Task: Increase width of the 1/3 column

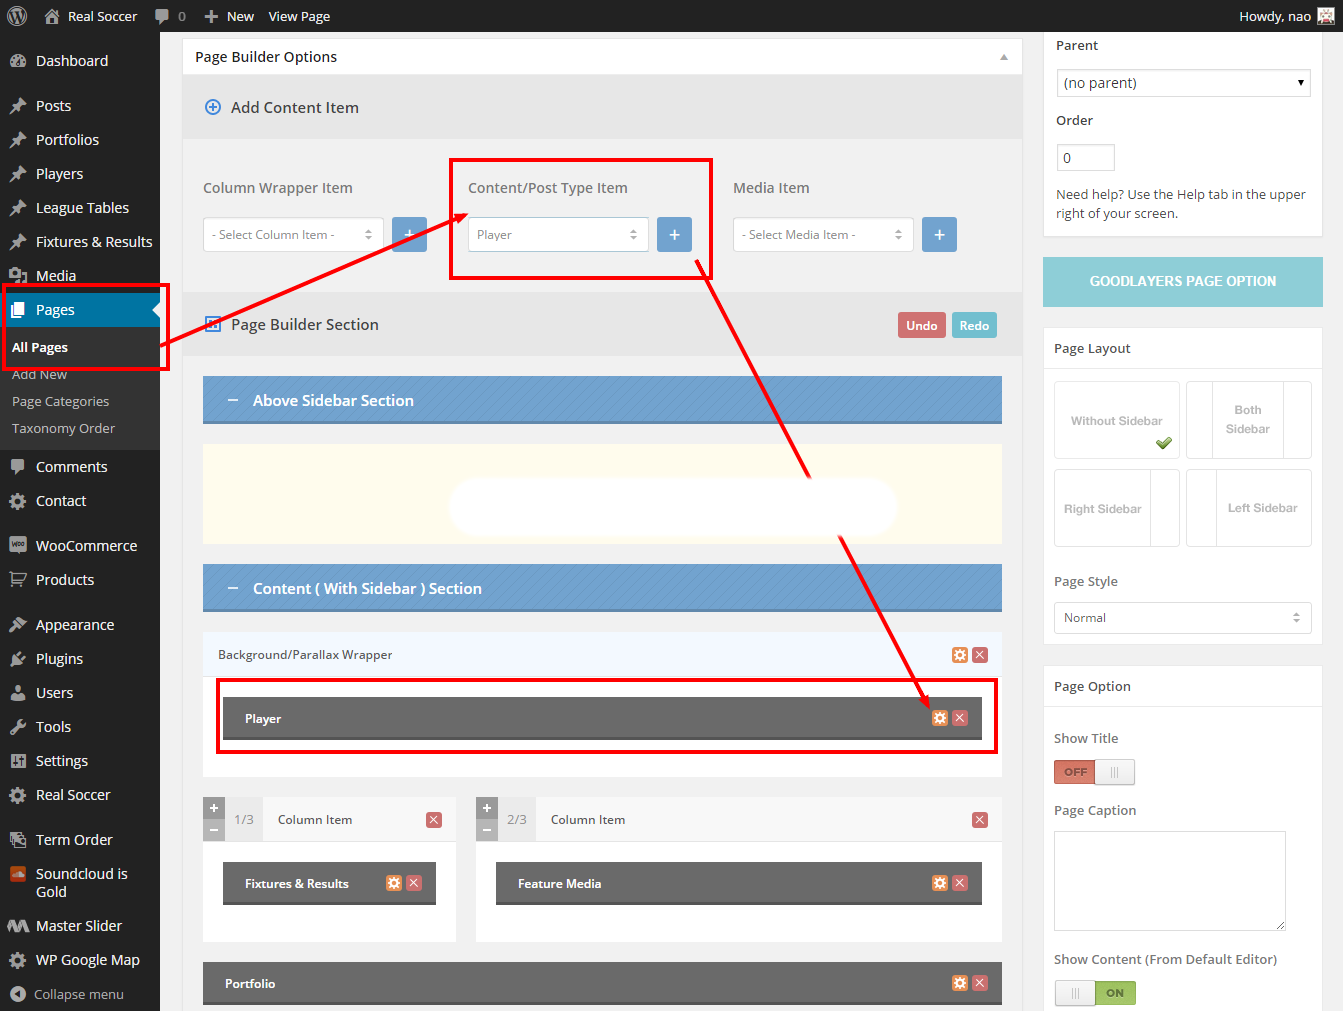Action: point(213,808)
